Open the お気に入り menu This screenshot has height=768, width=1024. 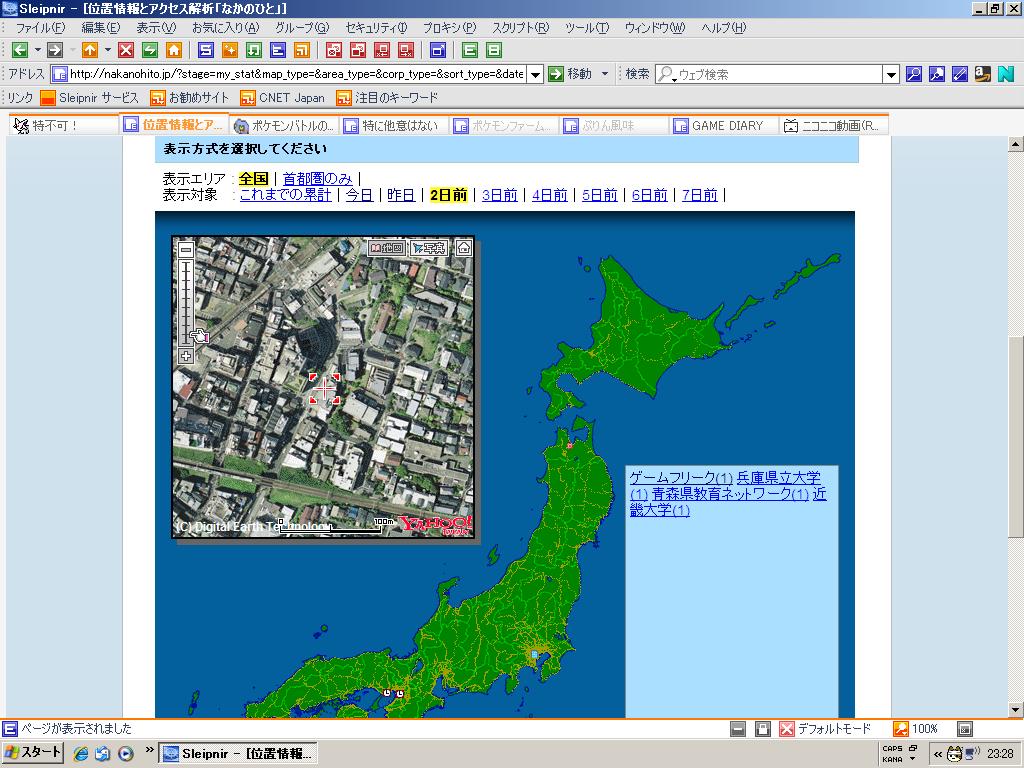pyautogui.click(x=224, y=27)
